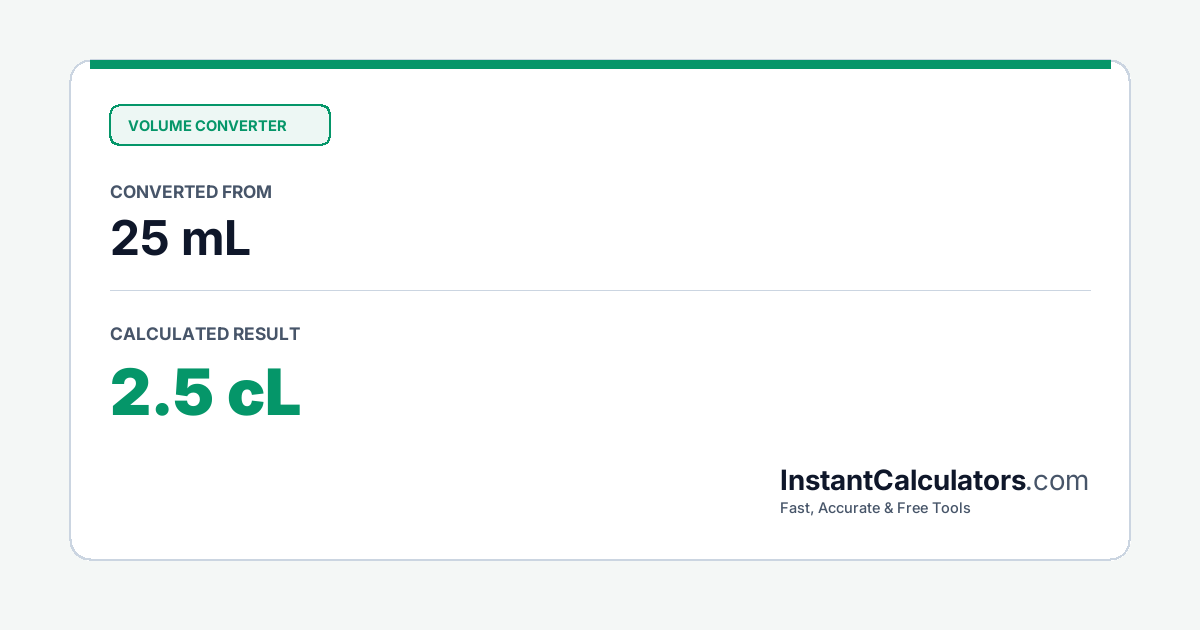
Task: Click the green number "2.5"
Action: pos(161,392)
